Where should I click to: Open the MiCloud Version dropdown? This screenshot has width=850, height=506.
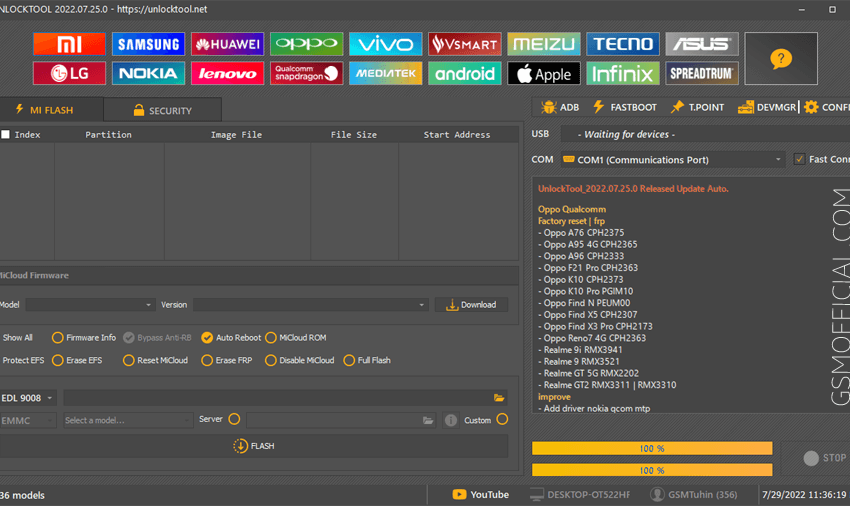[310, 305]
